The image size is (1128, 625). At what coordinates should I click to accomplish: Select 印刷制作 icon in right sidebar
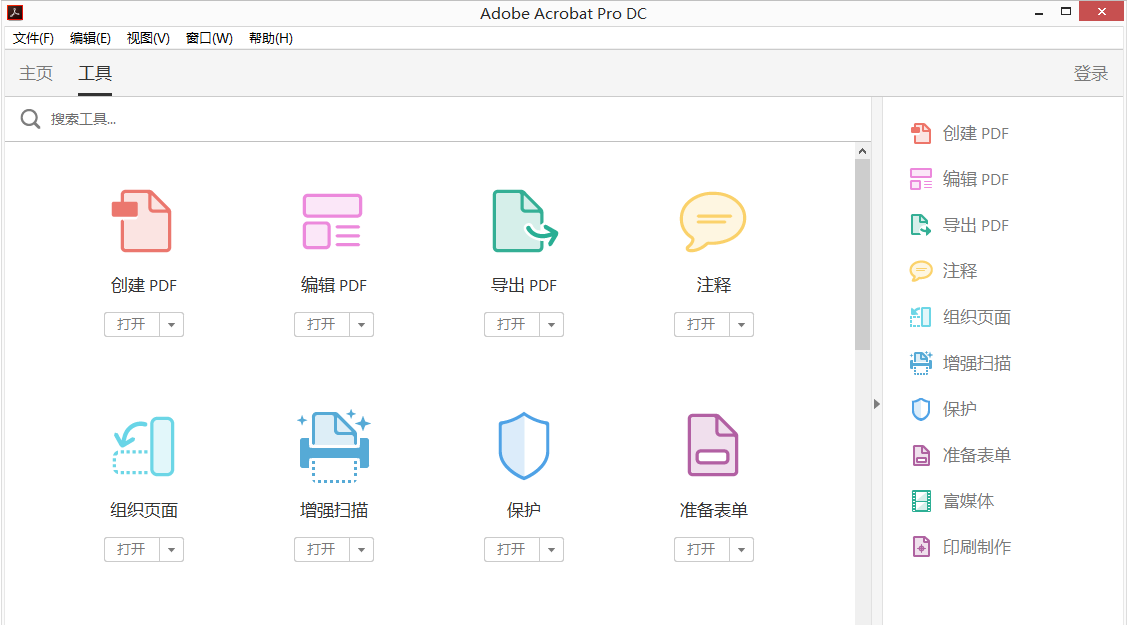coord(921,547)
